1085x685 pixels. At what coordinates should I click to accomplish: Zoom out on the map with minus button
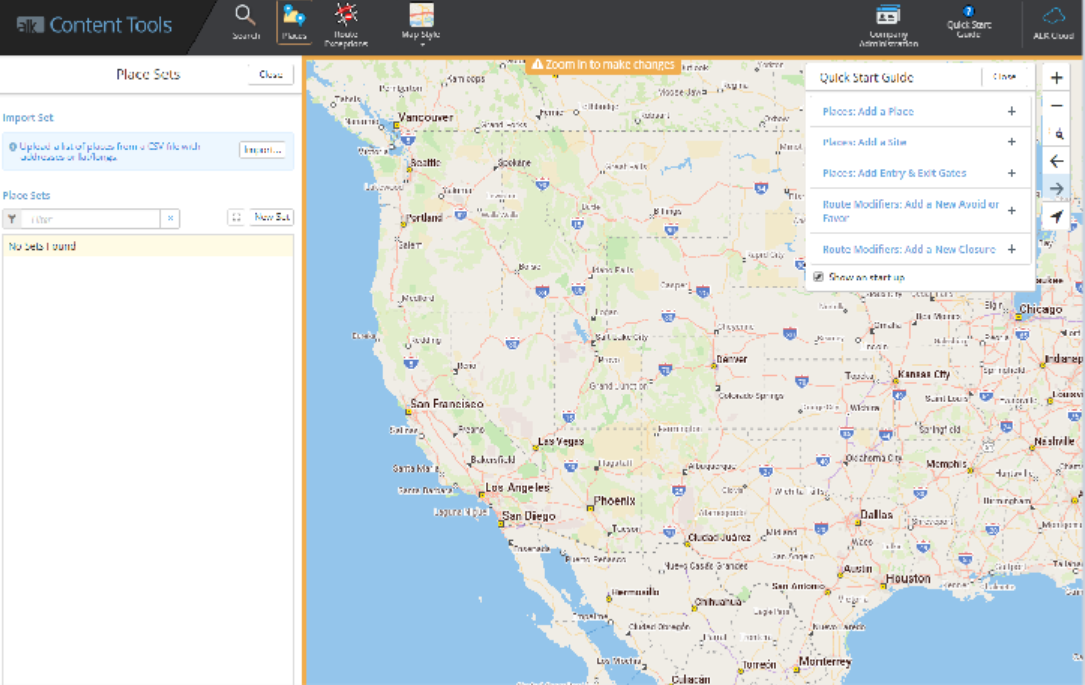click(x=1056, y=106)
